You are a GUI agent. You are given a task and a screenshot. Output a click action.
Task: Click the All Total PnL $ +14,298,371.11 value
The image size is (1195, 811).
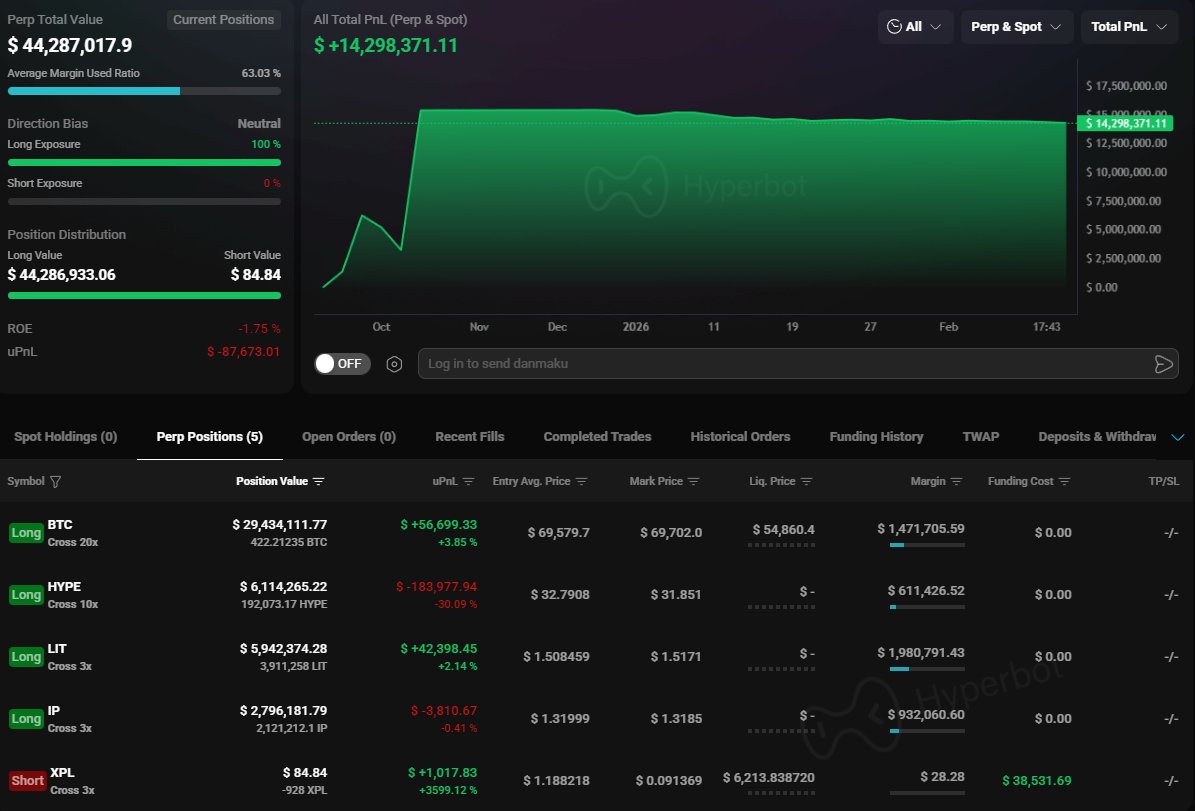tap(386, 45)
